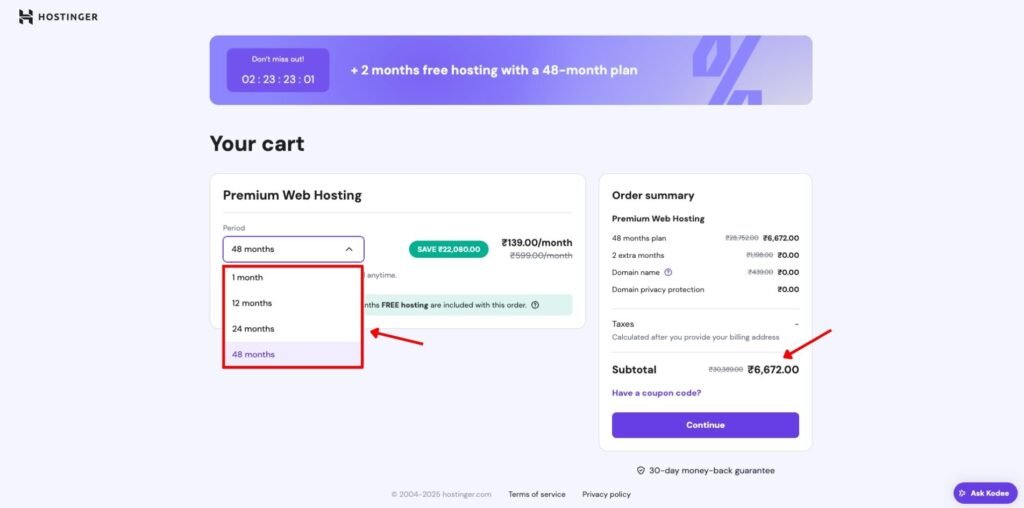Open the Terms of service link

[537, 494]
